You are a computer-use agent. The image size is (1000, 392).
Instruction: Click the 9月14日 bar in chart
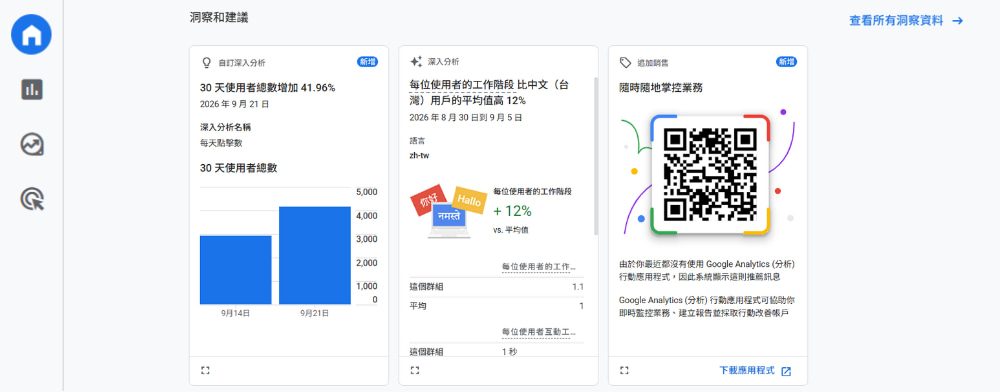(235, 270)
